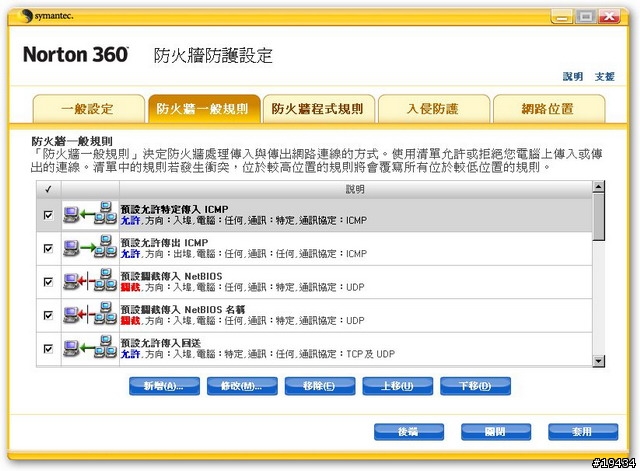
Task: Click the checkmark column header
Action: [49, 189]
